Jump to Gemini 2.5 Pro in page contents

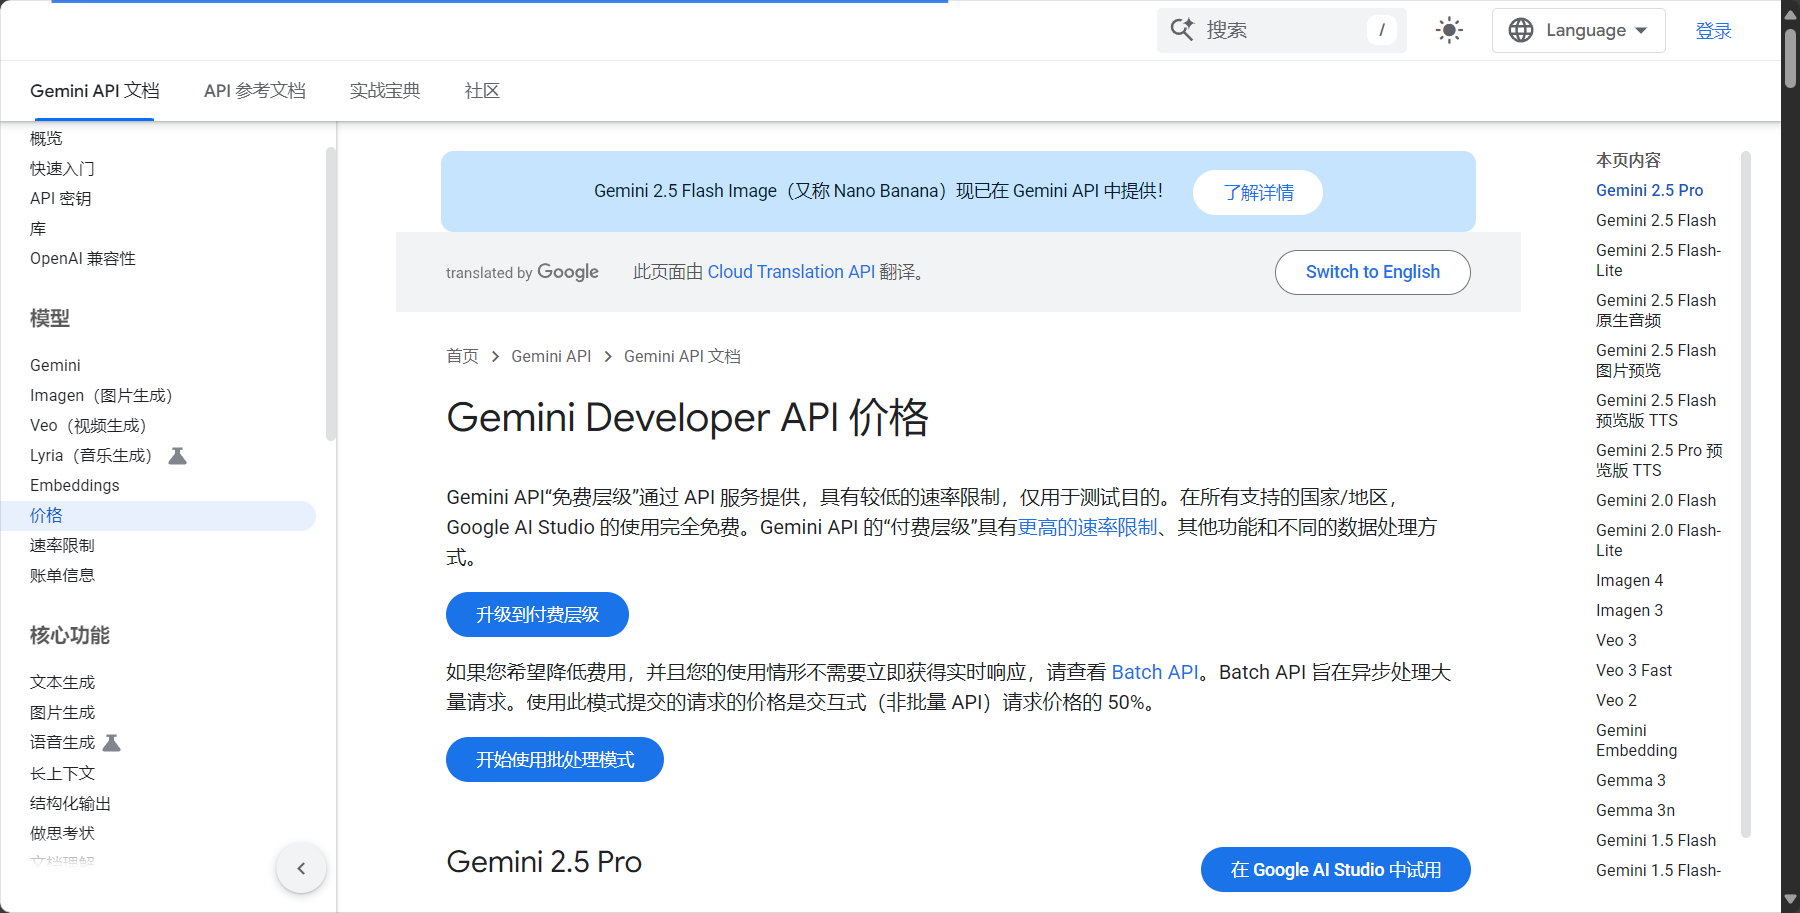[1649, 191]
